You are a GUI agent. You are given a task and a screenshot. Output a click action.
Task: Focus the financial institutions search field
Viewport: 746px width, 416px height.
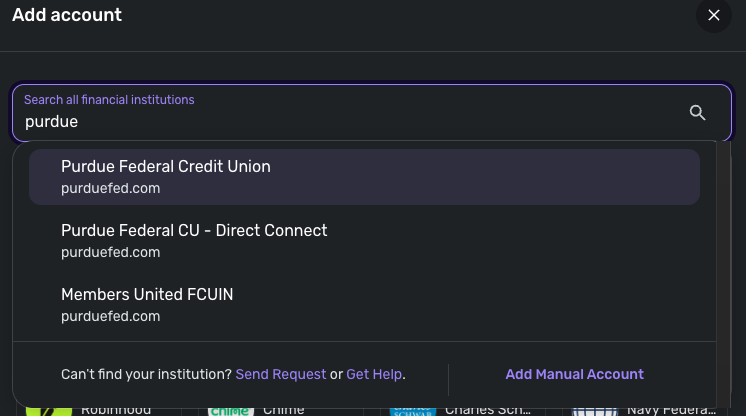pyautogui.click(x=350, y=122)
